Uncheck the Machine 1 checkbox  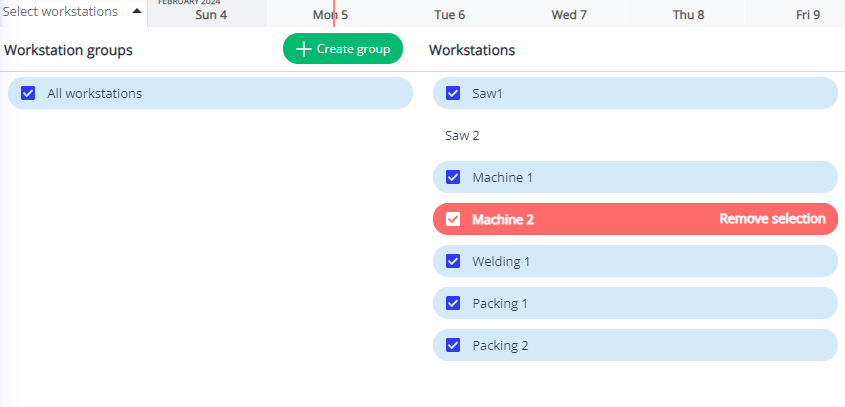[453, 177]
